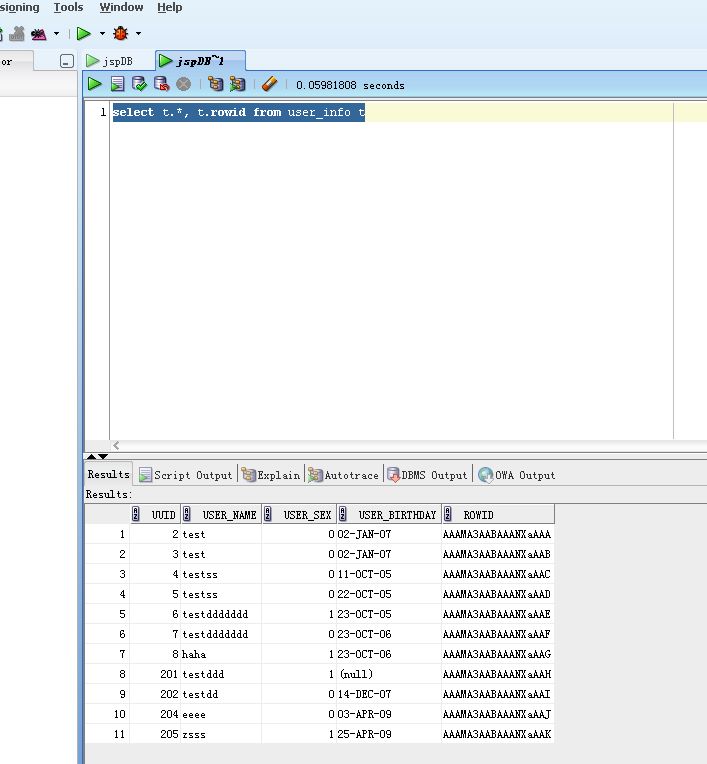Viewport: 707px width, 764px height.
Task: Open dropdown arrow next to pink bug icon
Action: [57, 34]
